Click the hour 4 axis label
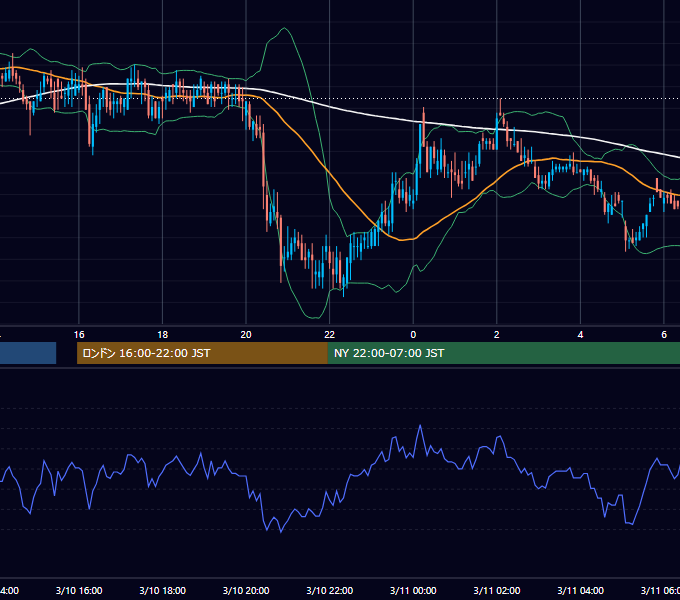 580,335
